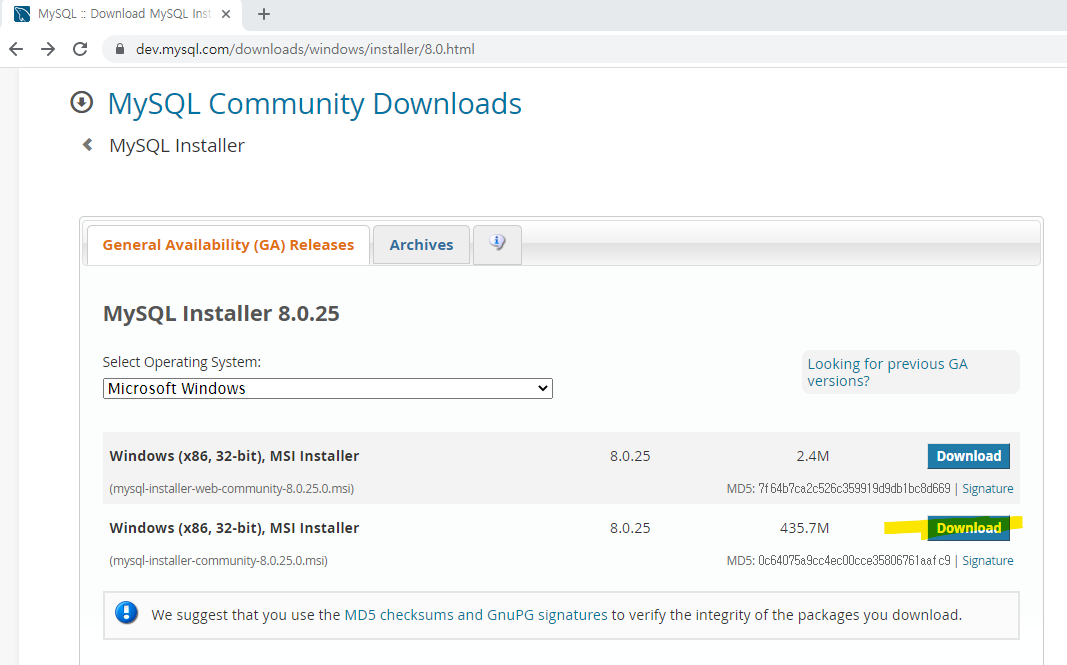Viewport: 1067px width, 665px height.
Task: Click the back chevron beside MySQL Installer
Action: click(x=87, y=144)
